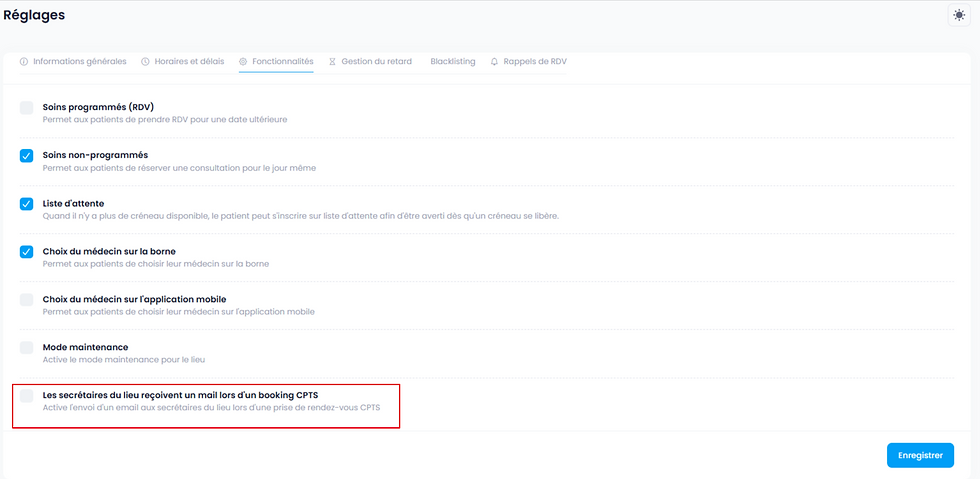Image resolution: width=980 pixels, height=479 pixels.
Task: Click the Enregistrer button
Action: click(920, 455)
